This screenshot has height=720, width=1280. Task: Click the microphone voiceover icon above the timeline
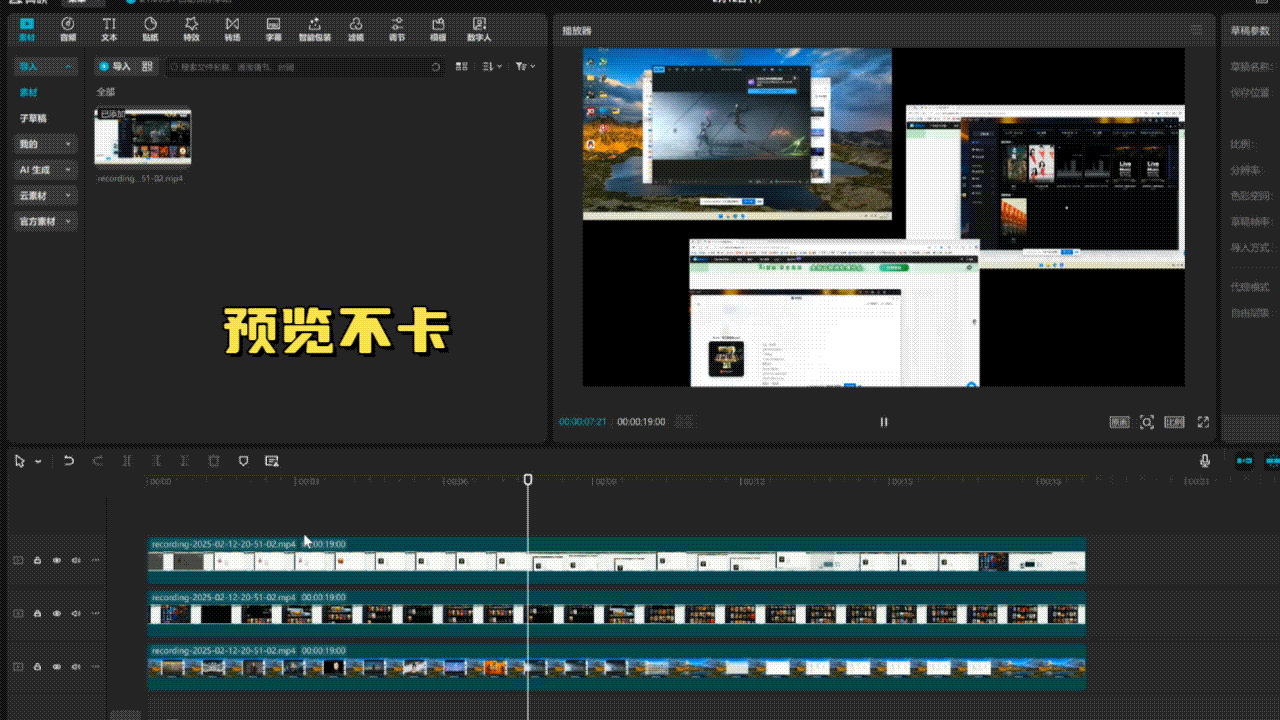pos(1205,460)
